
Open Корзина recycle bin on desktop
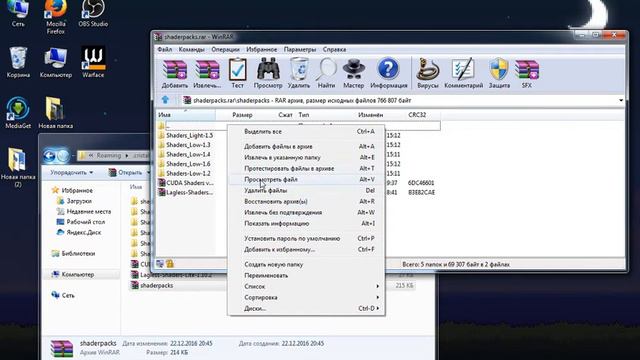18,62
